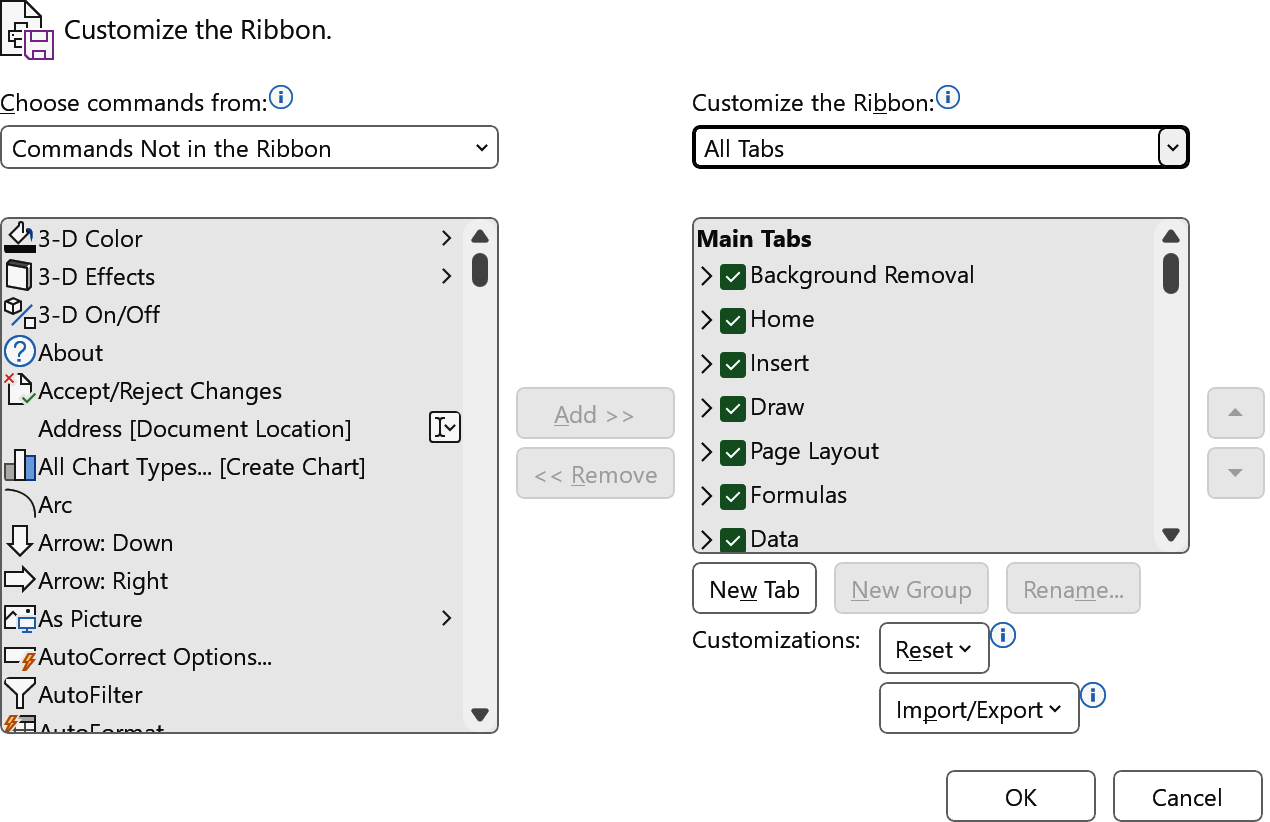The height and width of the screenshot is (822, 1270).
Task: Open the Customize the Ribbon All Tabs dropdown
Action: click(1172, 148)
